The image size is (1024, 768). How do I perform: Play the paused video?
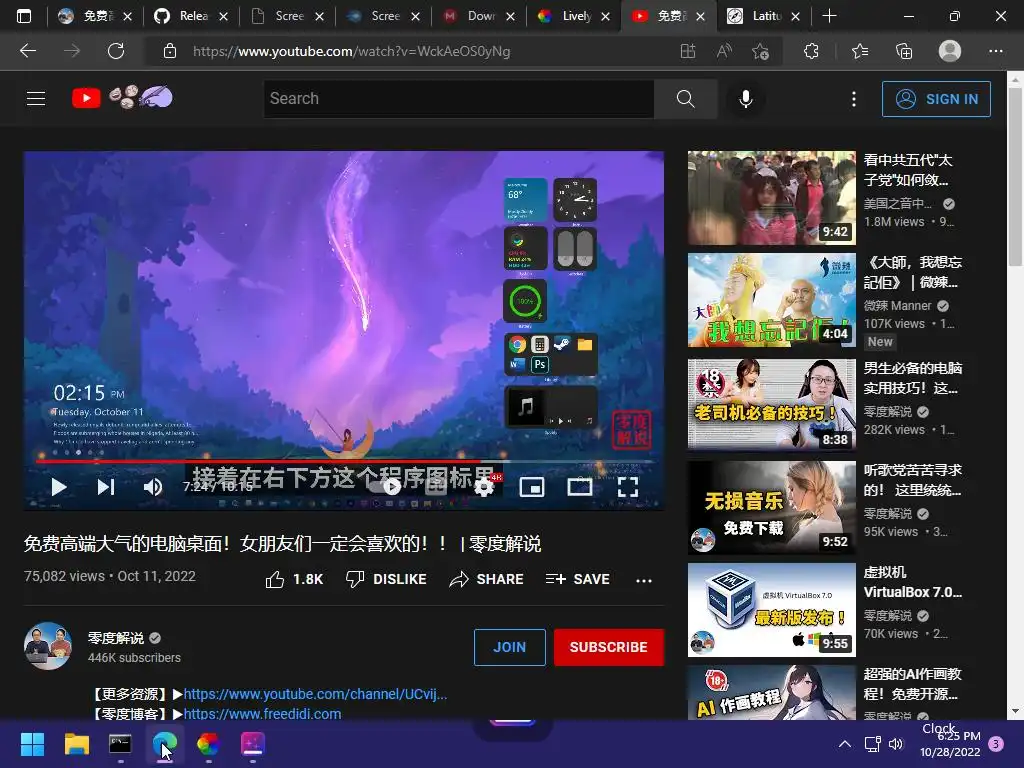59,487
